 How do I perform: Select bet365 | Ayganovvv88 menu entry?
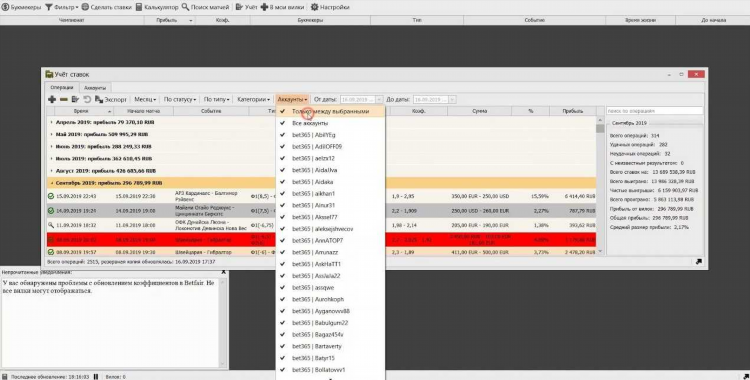(330, 311)
